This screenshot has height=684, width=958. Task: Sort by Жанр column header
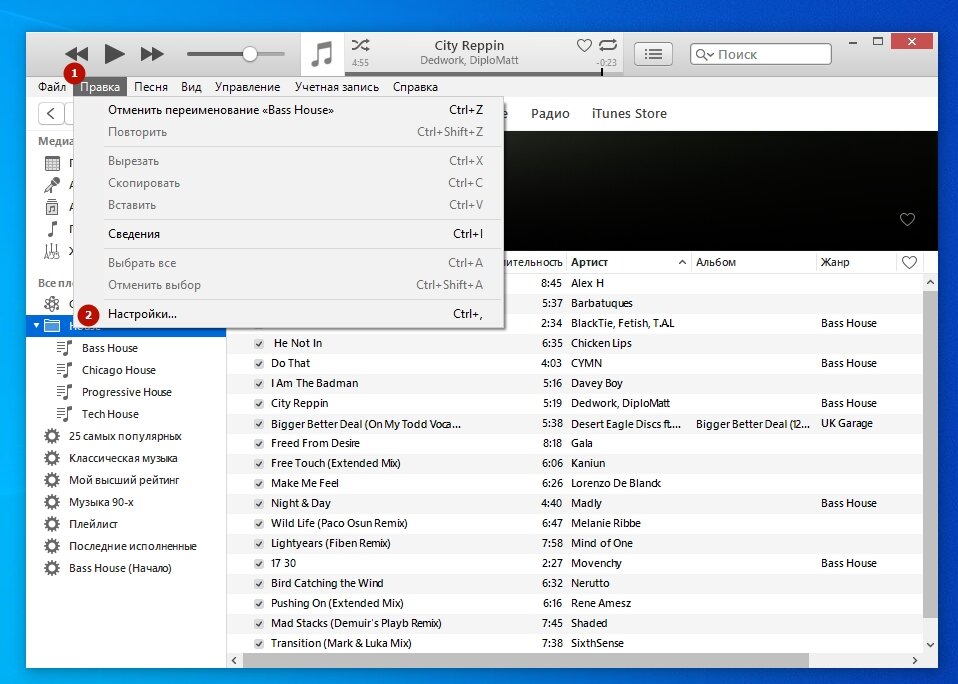point(856,262)
